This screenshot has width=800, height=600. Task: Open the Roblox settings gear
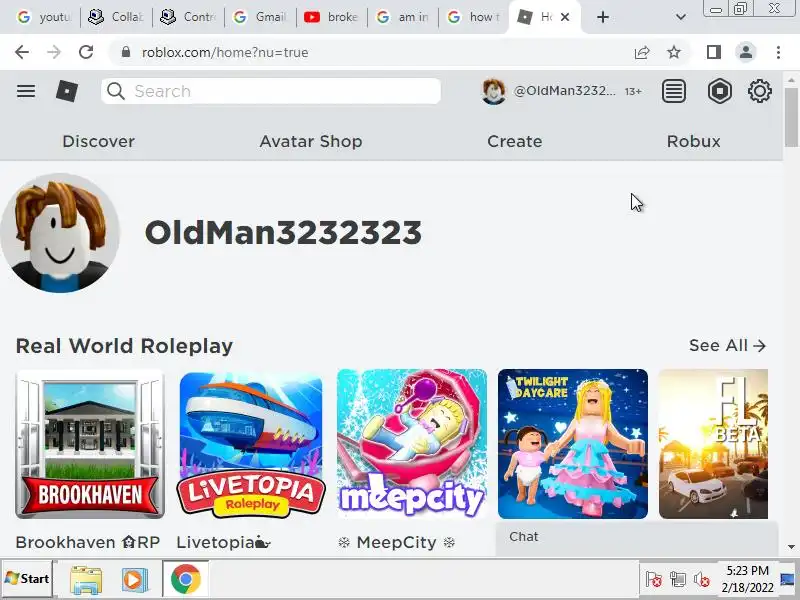[760, 91]
